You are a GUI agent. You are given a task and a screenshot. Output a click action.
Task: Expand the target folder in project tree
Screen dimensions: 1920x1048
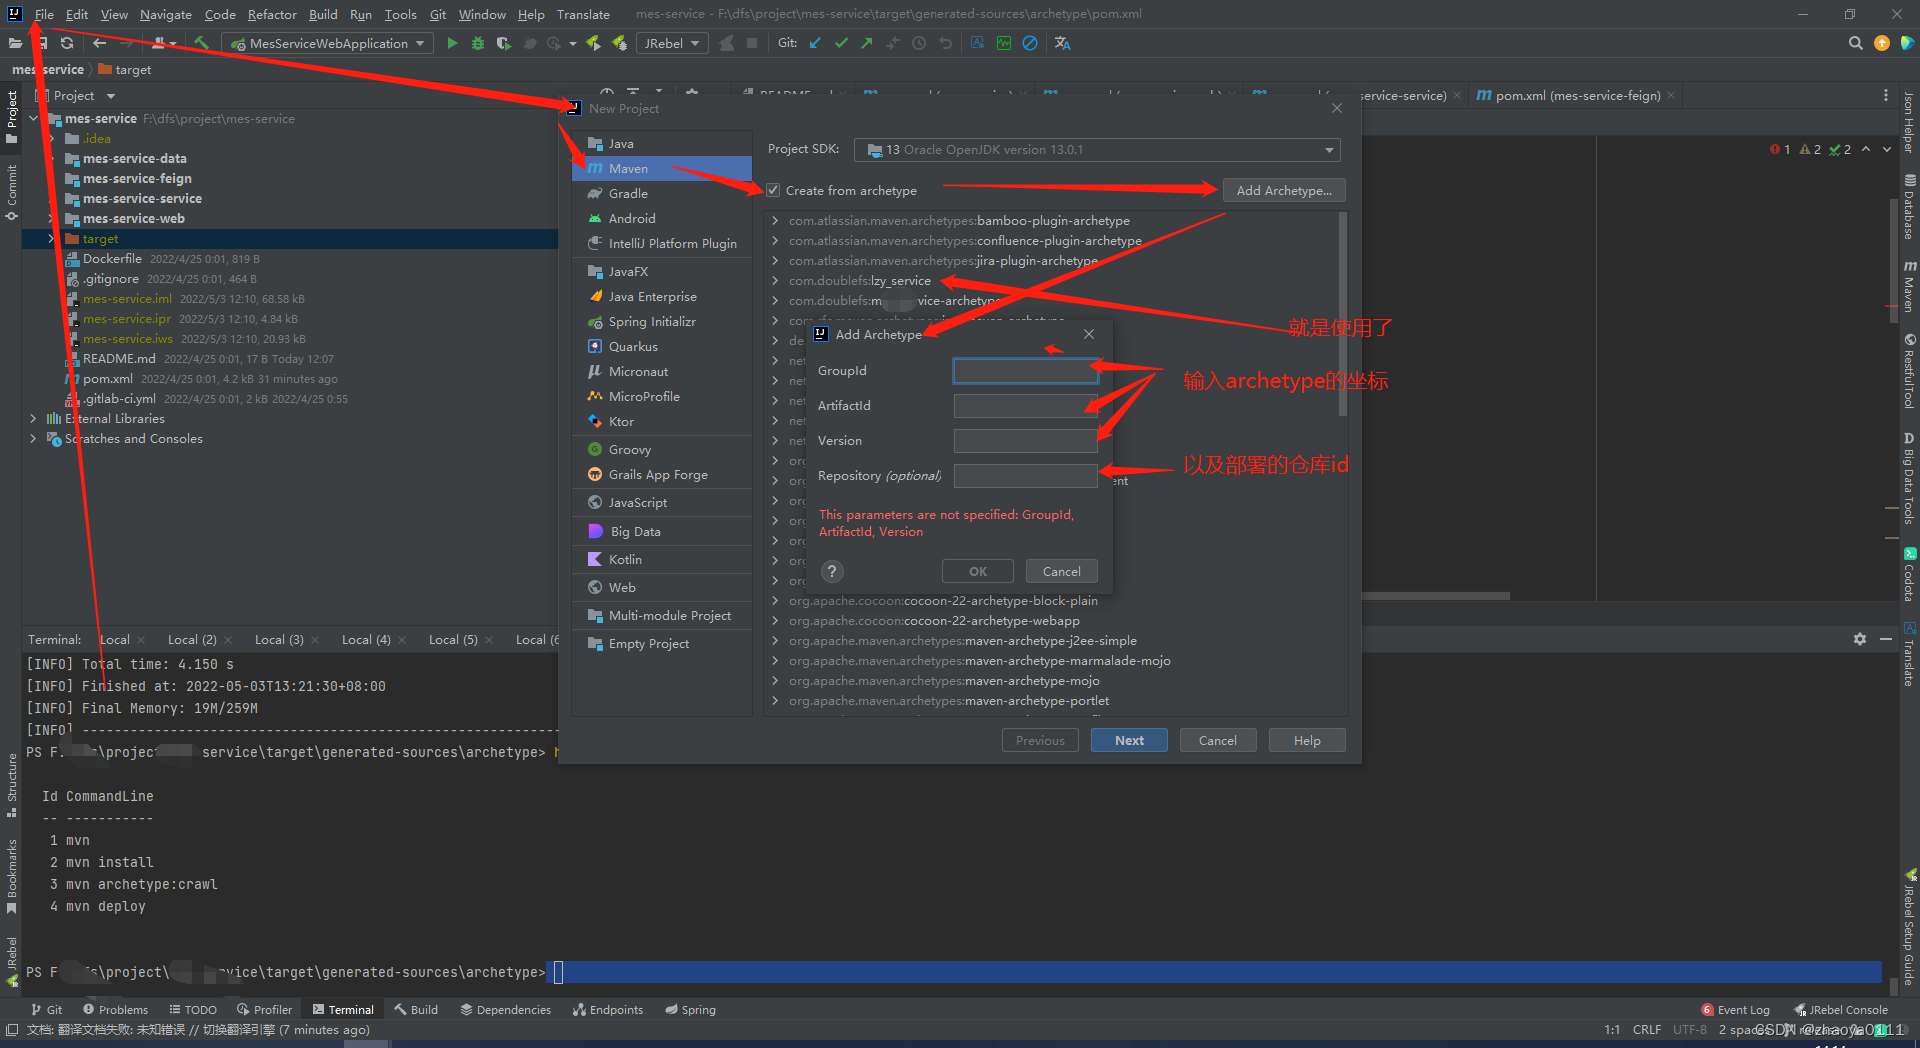(51, 239)
